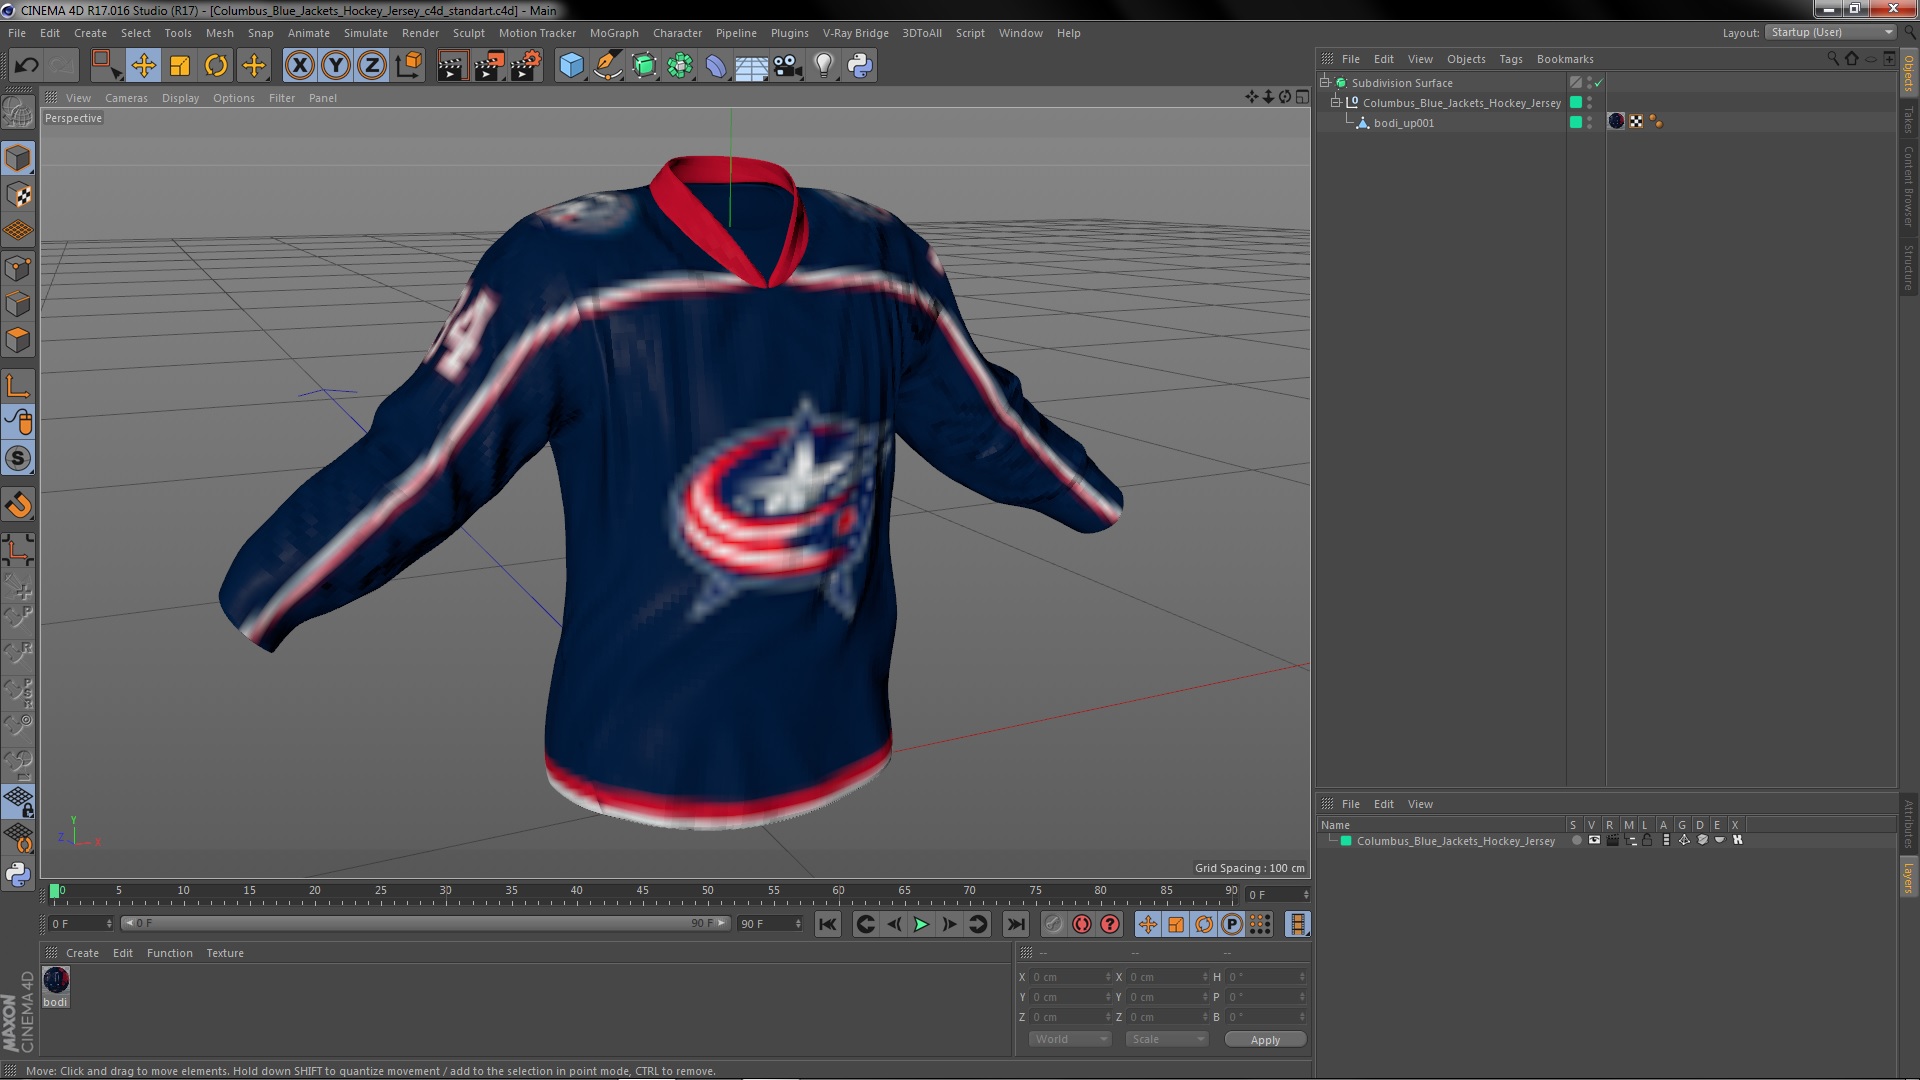The width and height of the screenshot is (1920, 1080).
Task: Open the Scale mode dropdown
Action: (1167, 1040)
